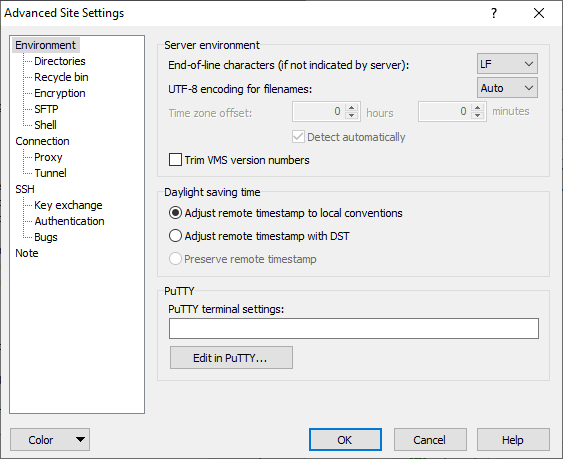Select Authentication under SSH
Screen dimensions: 563x459
pyautogui.click(x=69, y=221)
